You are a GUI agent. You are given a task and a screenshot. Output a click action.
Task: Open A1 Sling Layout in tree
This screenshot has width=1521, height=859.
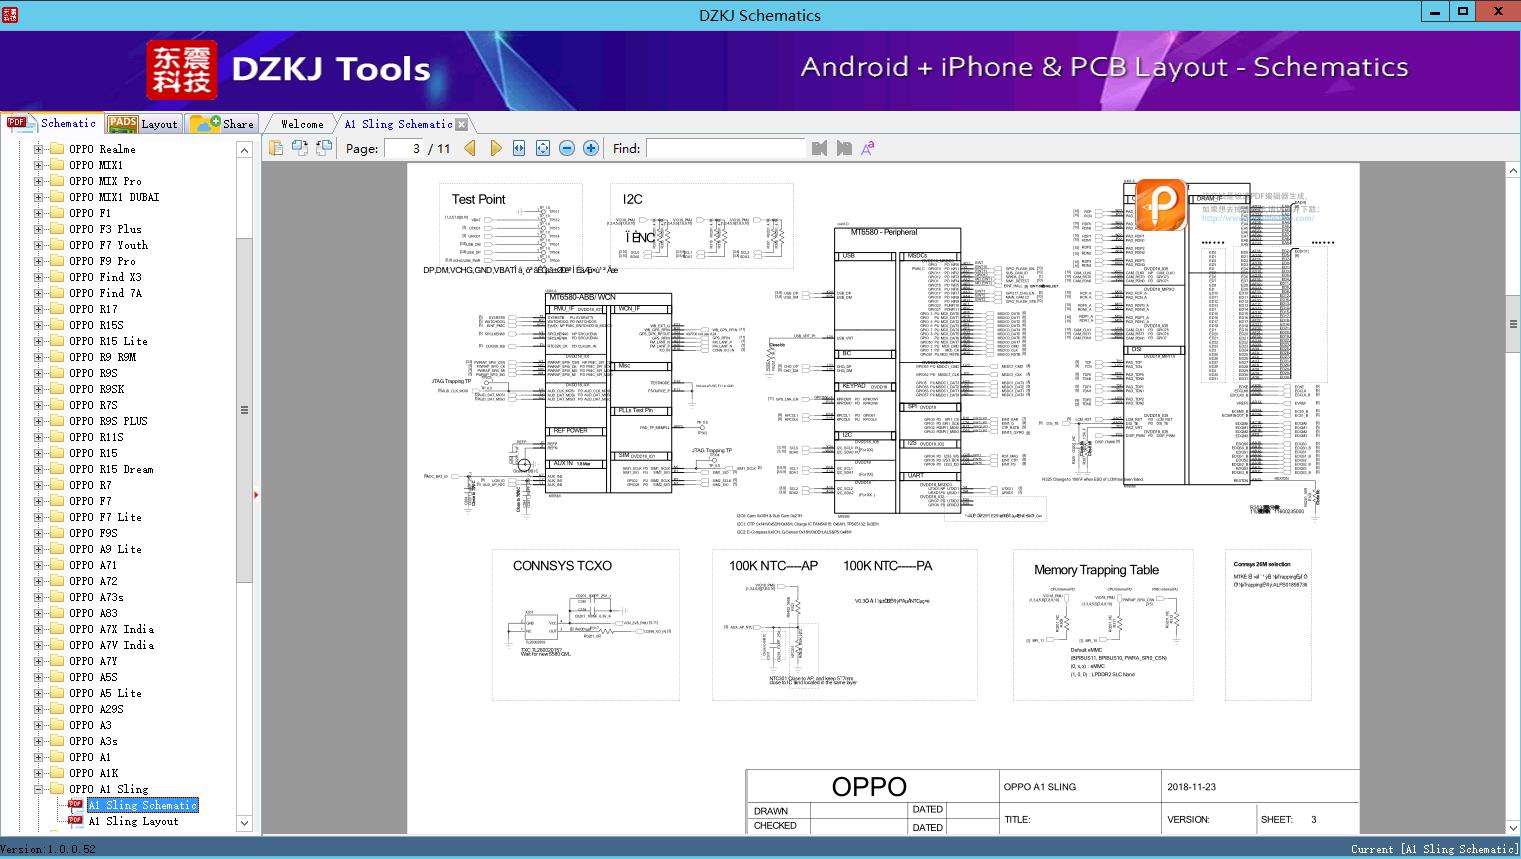click(x=133, y=821)
